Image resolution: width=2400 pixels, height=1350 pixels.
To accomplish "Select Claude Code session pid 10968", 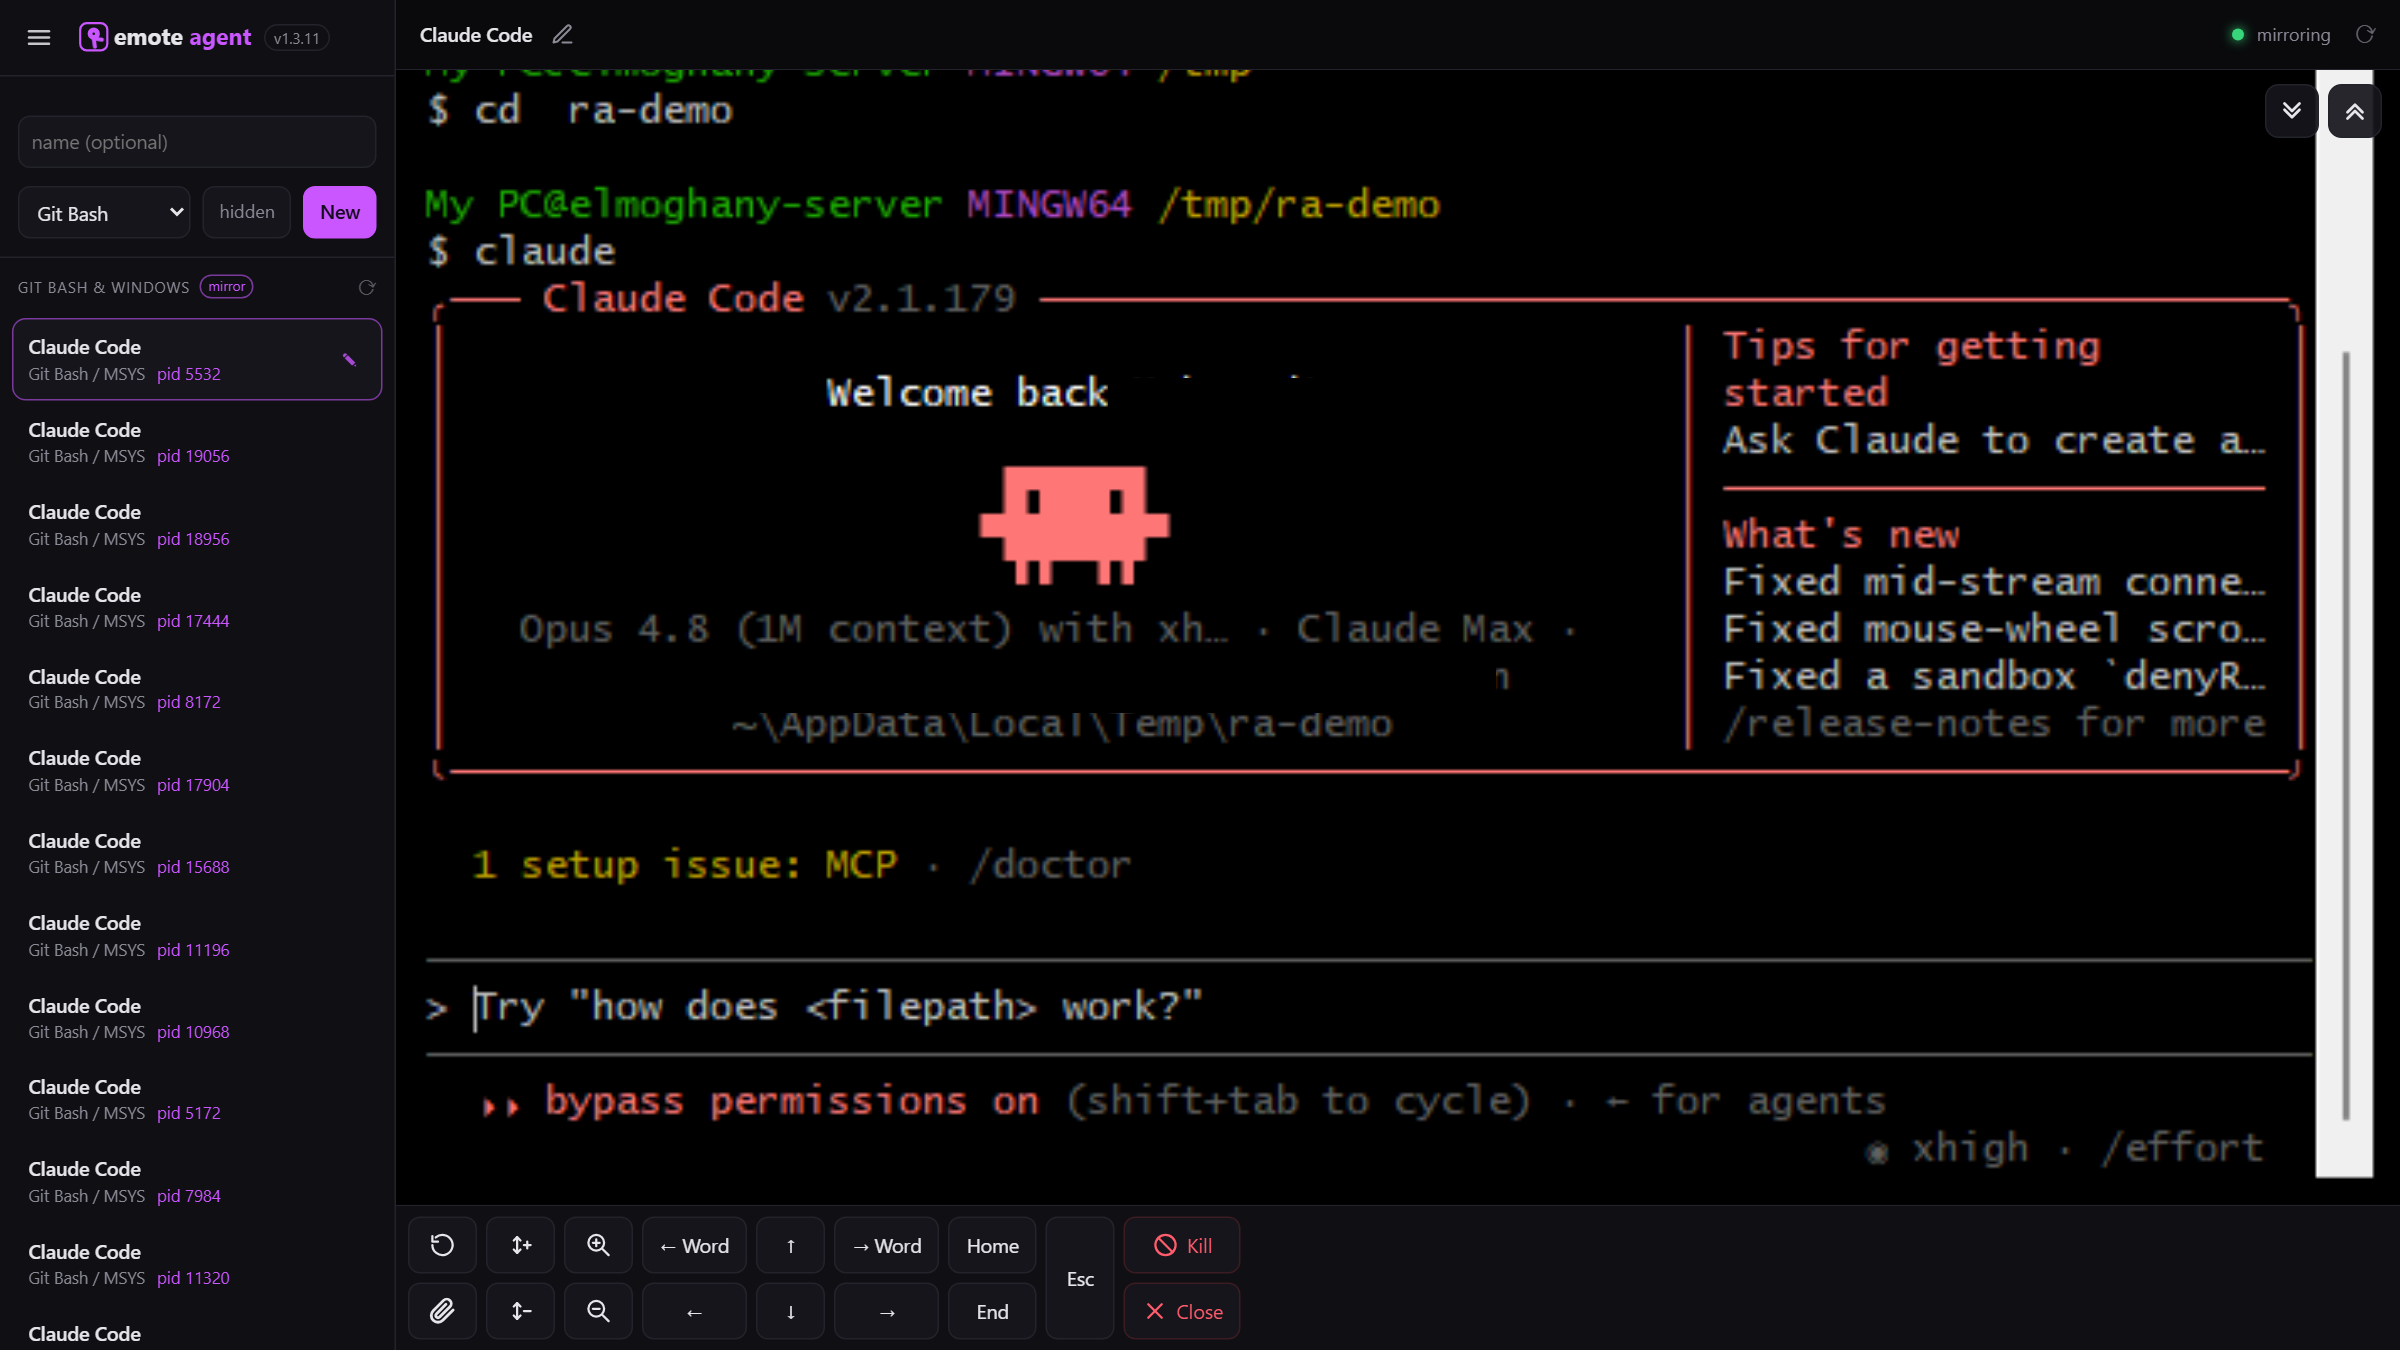I will point(197,1018).
